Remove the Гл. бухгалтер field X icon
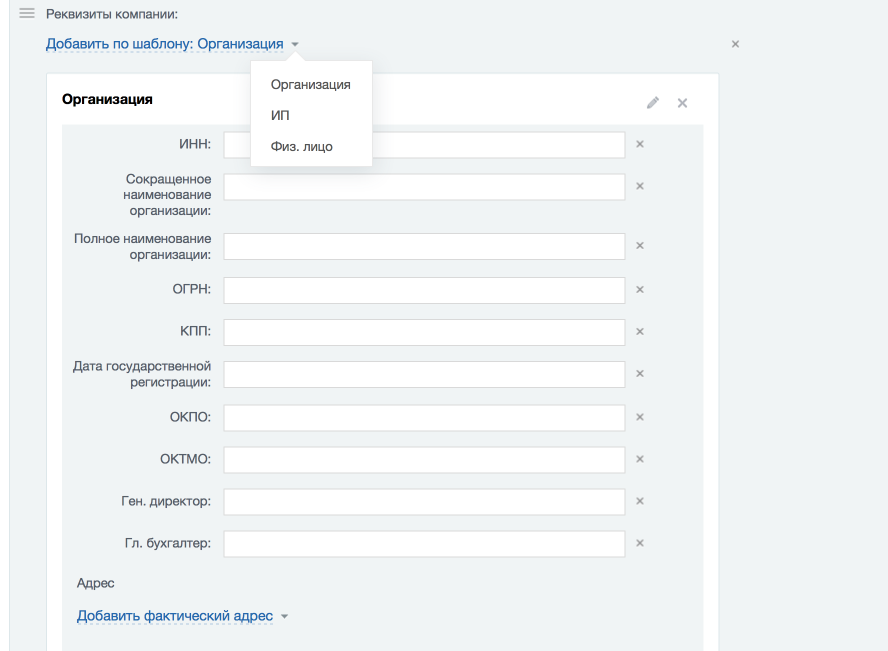Viewport: 888px width, 651px height. (x=640, y=543)
